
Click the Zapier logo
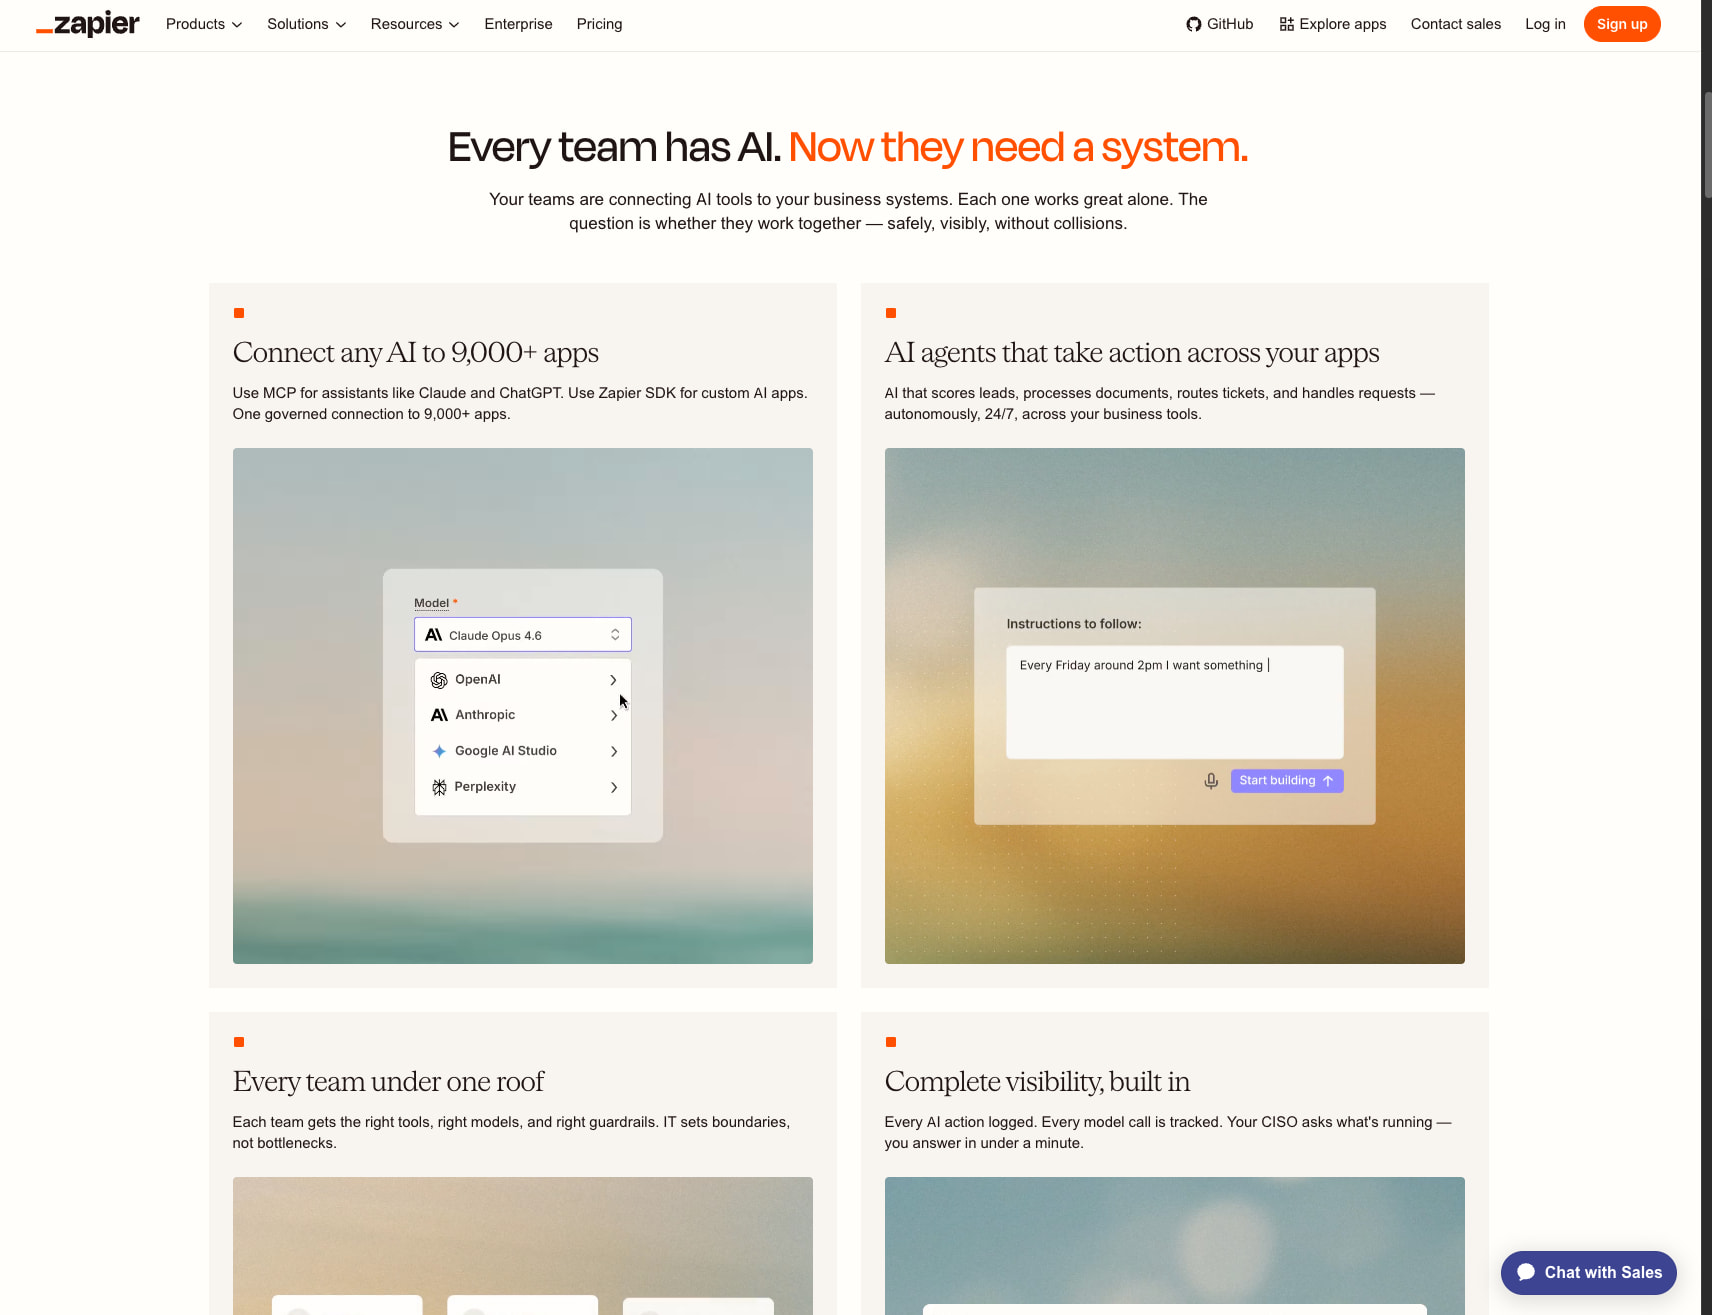88,24
